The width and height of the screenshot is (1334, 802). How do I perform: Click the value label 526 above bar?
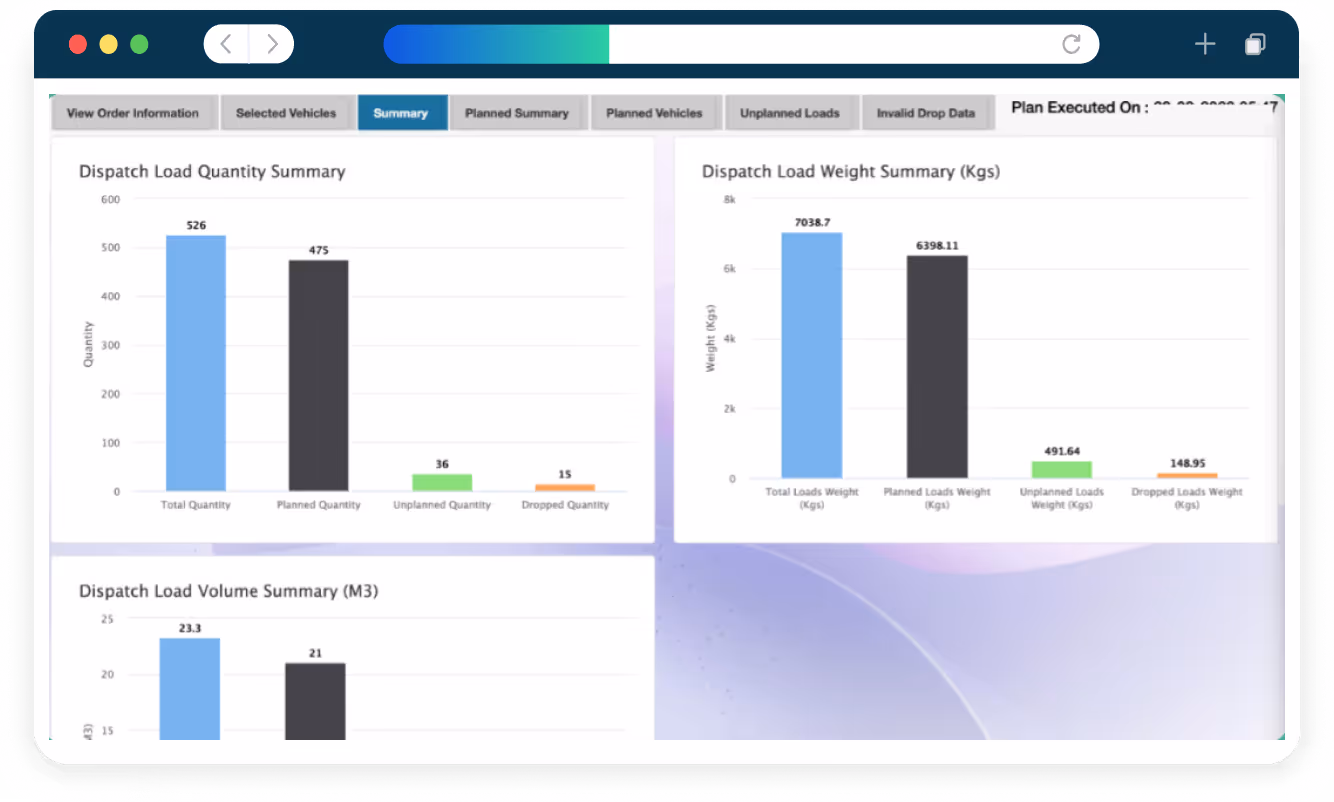[x=196, y=225]
